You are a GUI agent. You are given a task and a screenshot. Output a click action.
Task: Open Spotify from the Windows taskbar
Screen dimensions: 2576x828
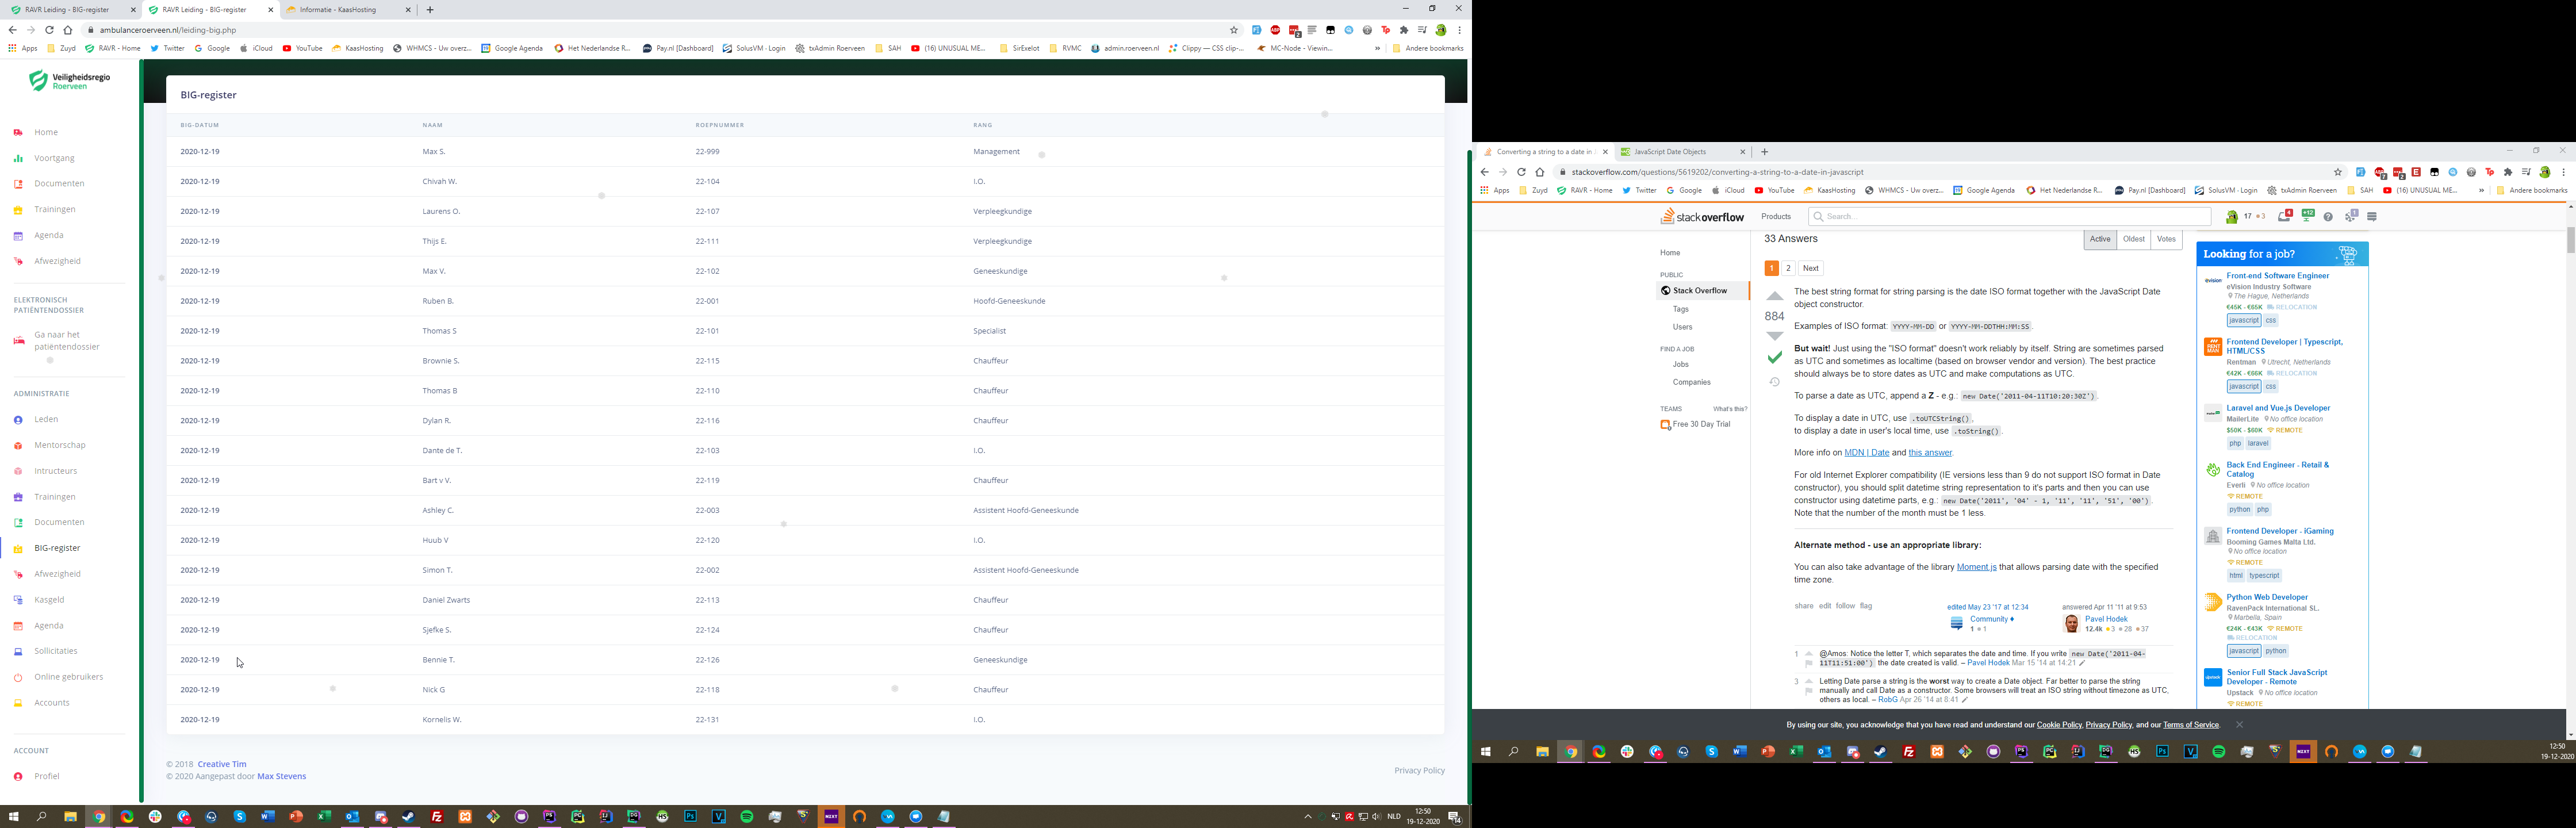(747, 817)
